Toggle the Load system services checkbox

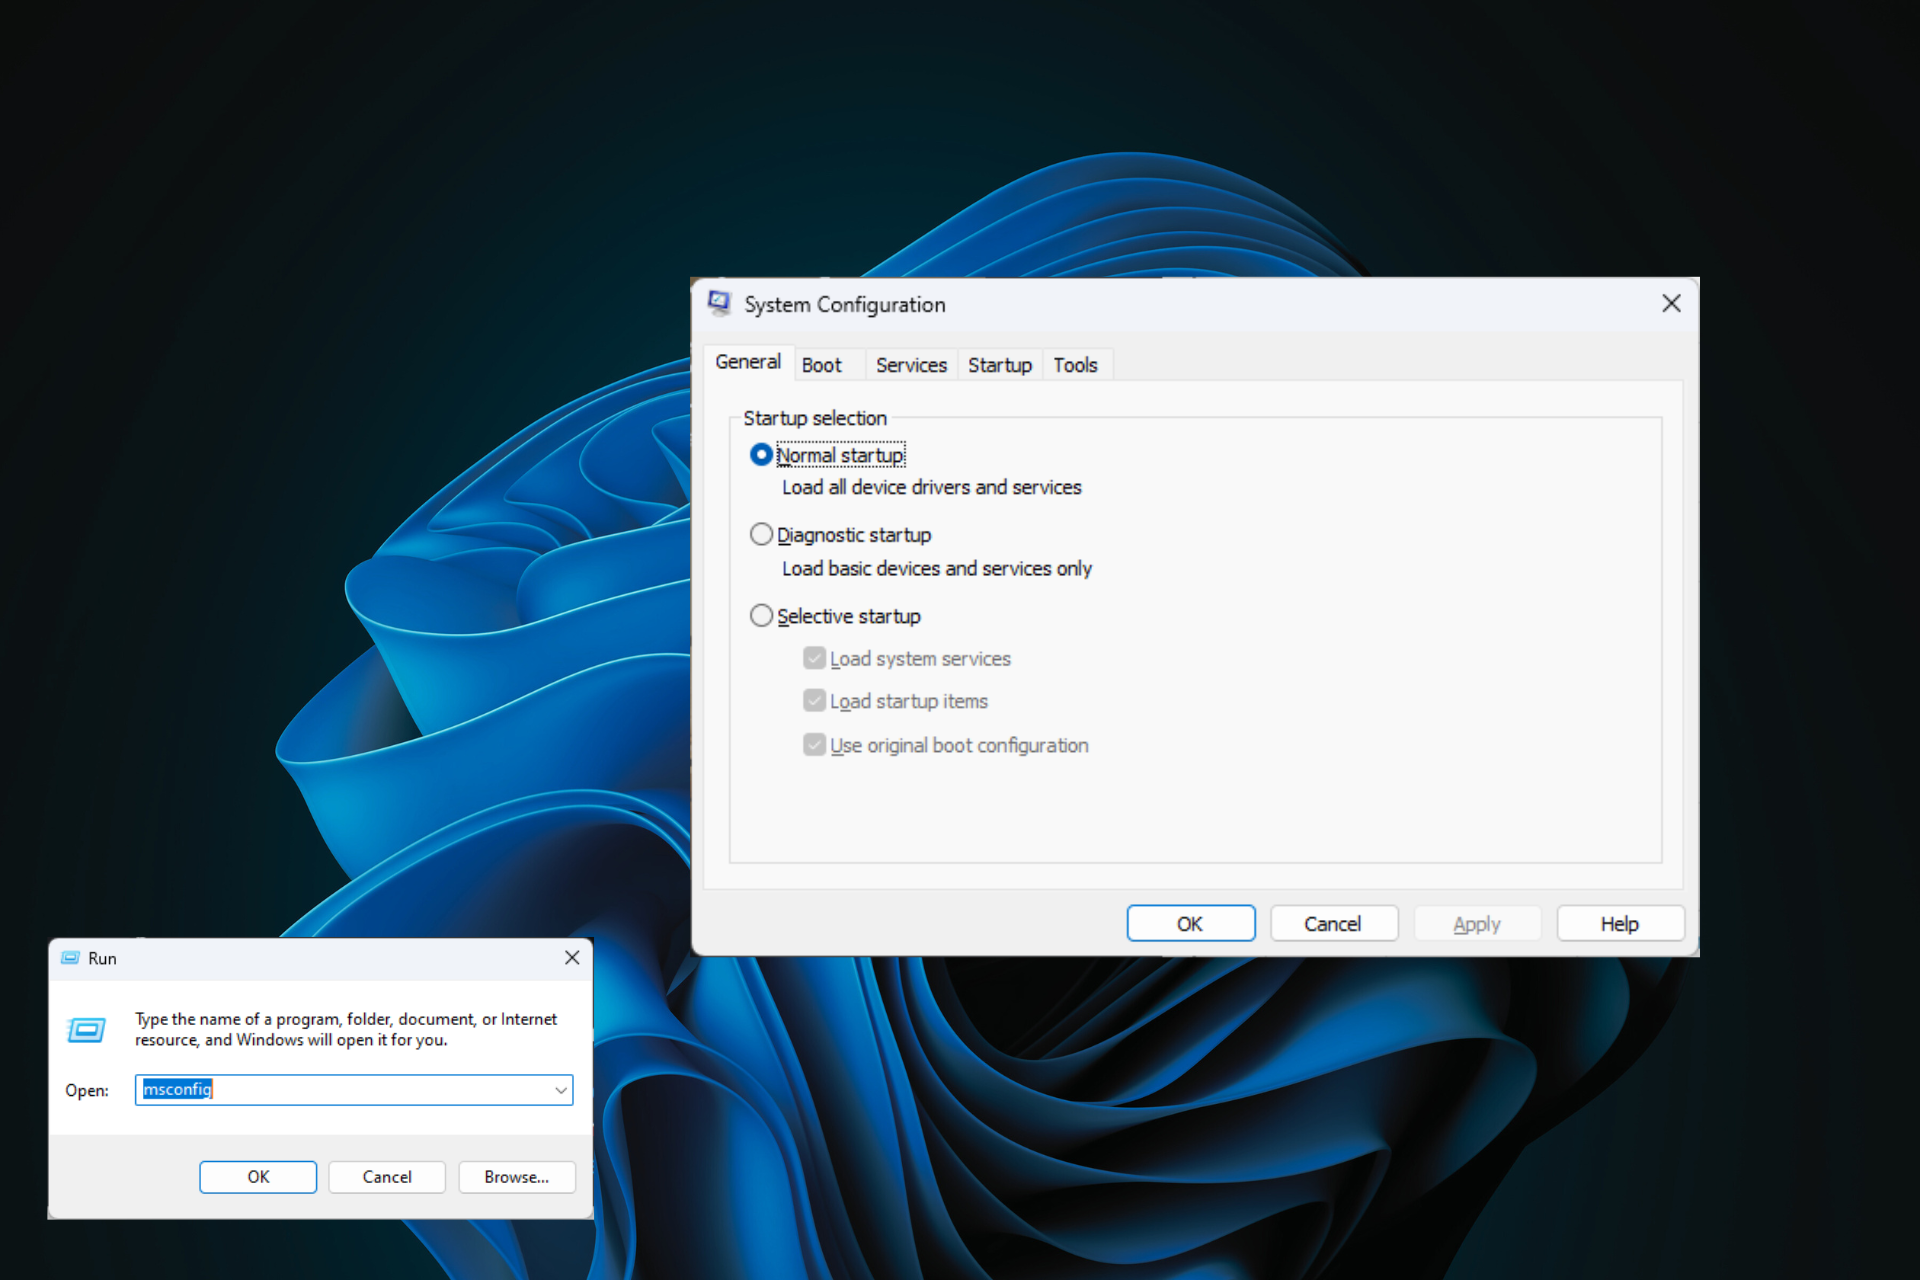coord(814,658)
